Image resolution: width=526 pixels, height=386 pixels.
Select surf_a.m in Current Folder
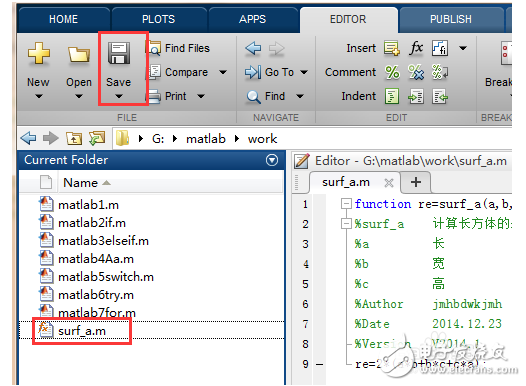point(82,331)
